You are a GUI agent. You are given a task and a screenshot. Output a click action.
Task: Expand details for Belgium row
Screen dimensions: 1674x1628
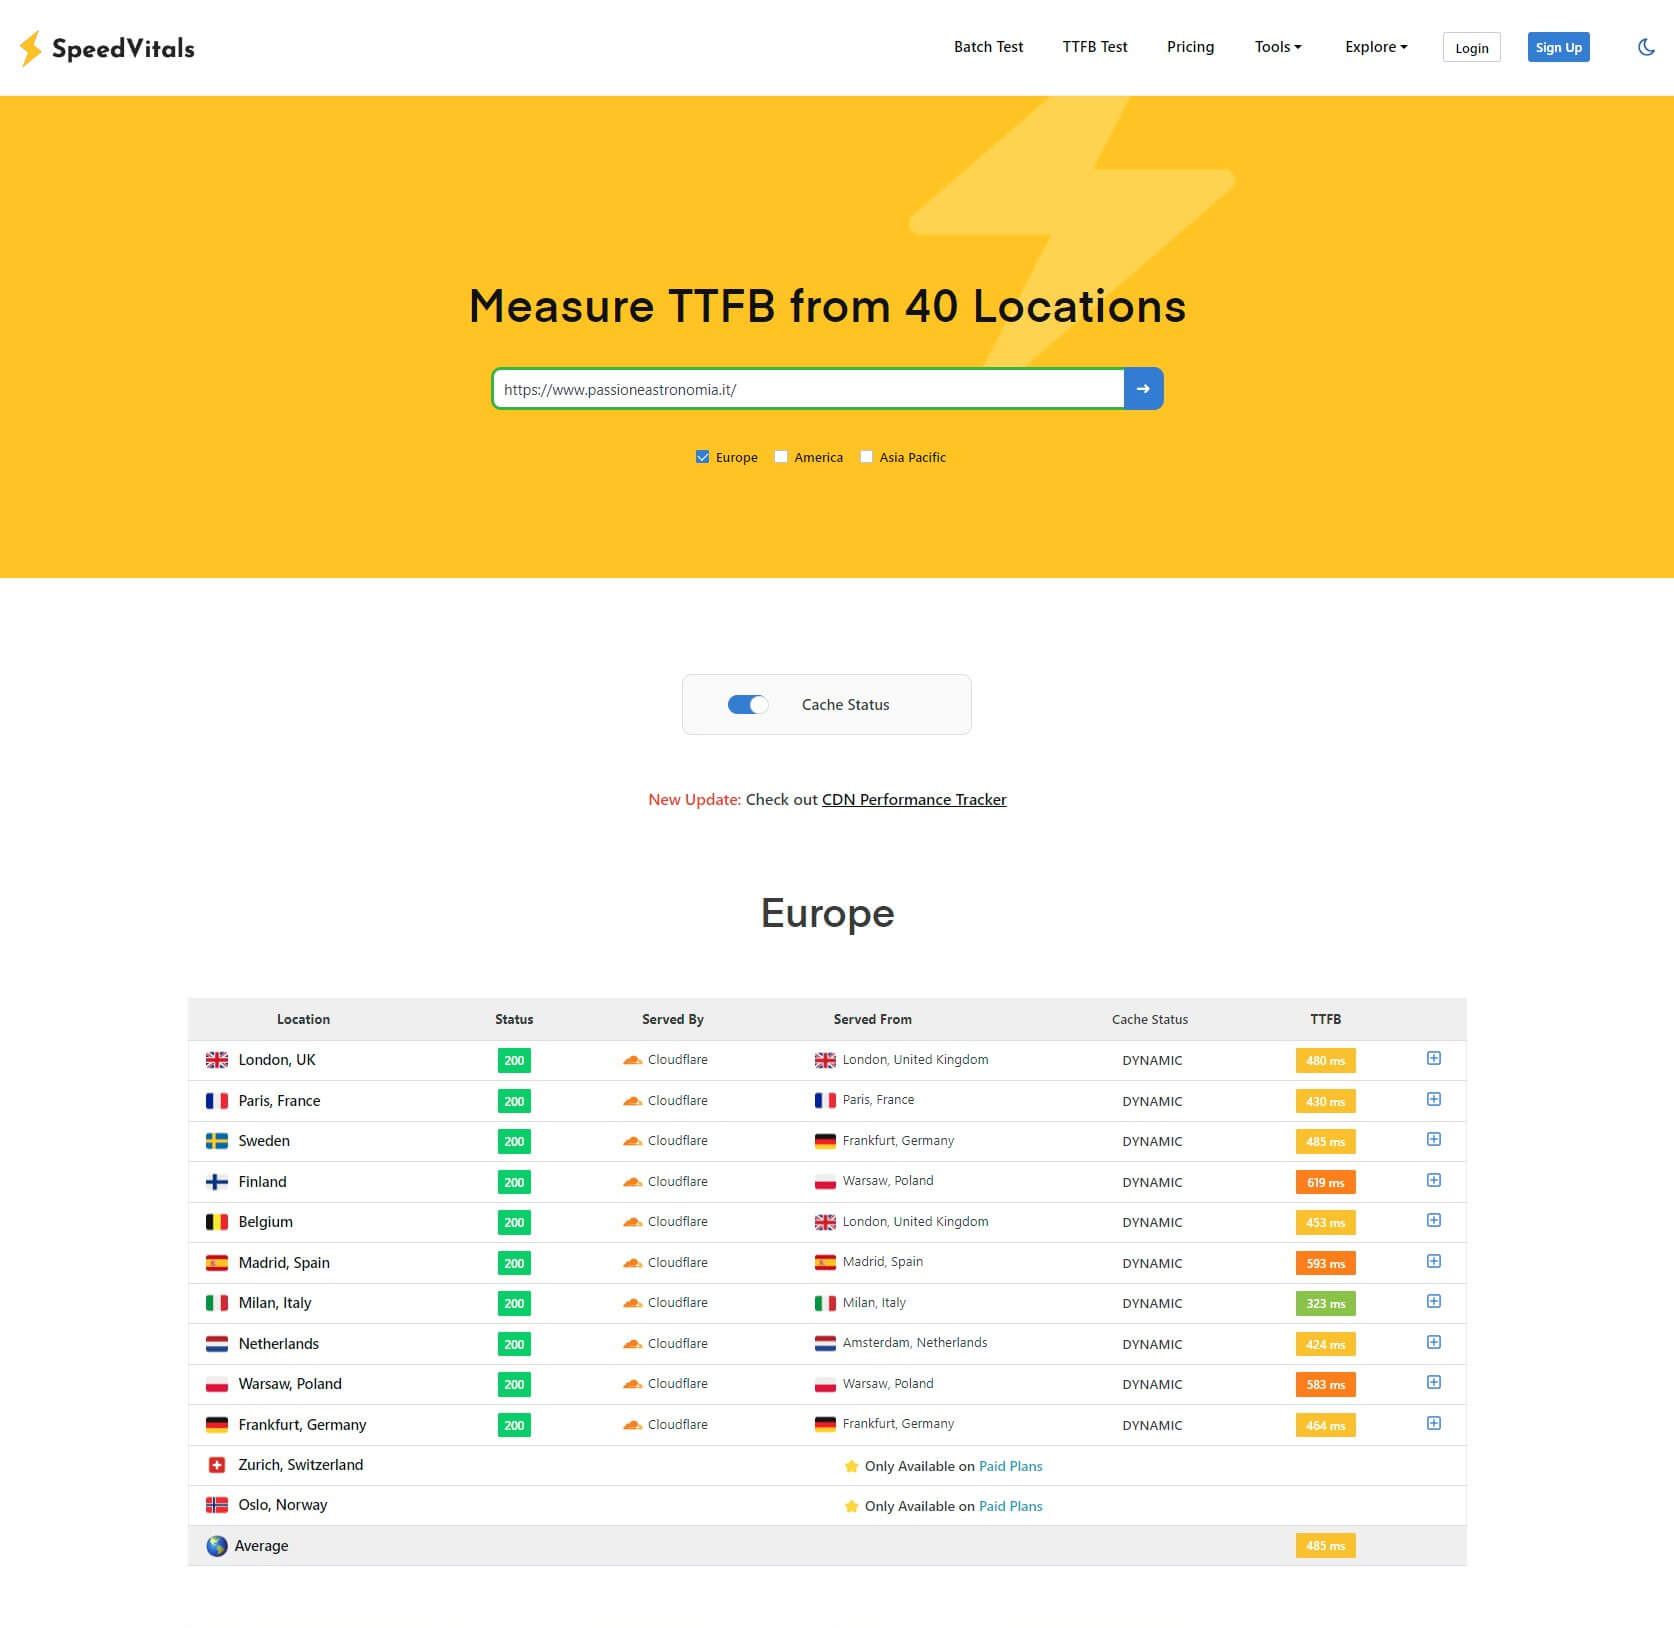point(1433,1220)
